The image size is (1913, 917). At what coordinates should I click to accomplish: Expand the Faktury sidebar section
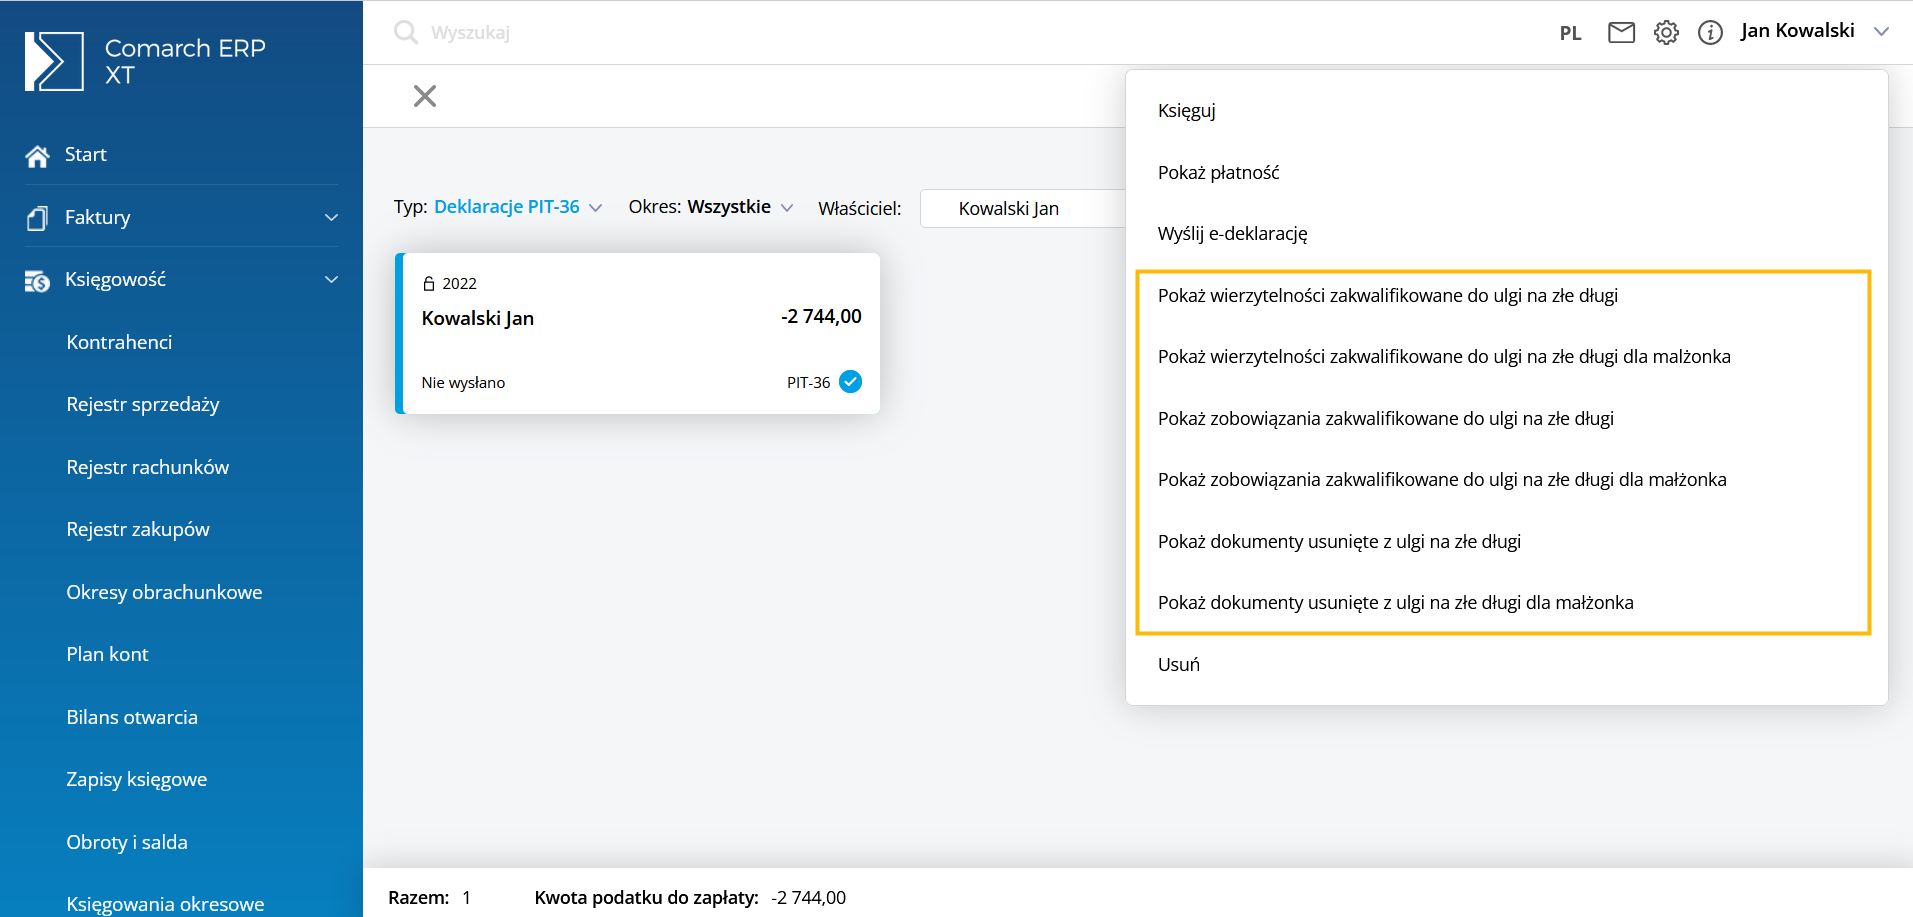click(x=331, y=217)
